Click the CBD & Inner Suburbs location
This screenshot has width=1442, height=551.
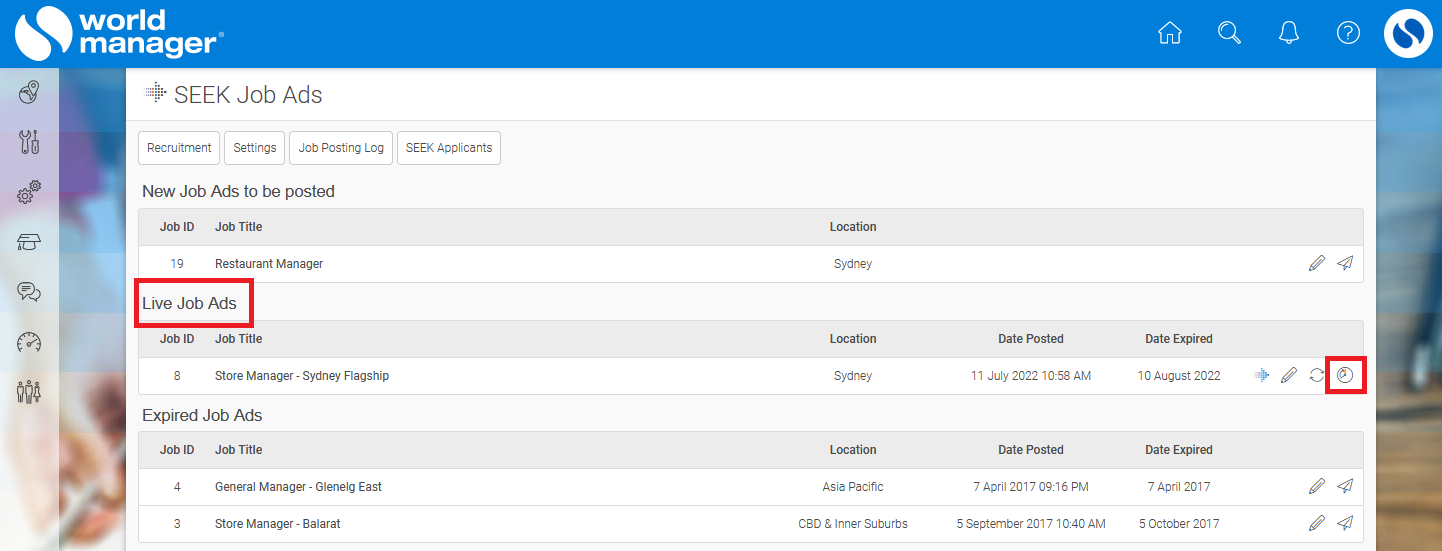[x=853, y=523]
